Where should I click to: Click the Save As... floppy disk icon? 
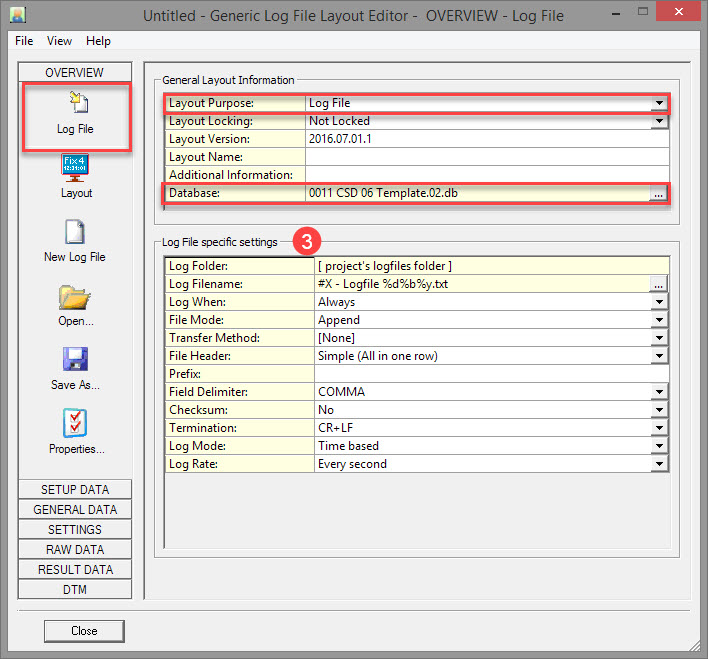click(x=75, y=361)
